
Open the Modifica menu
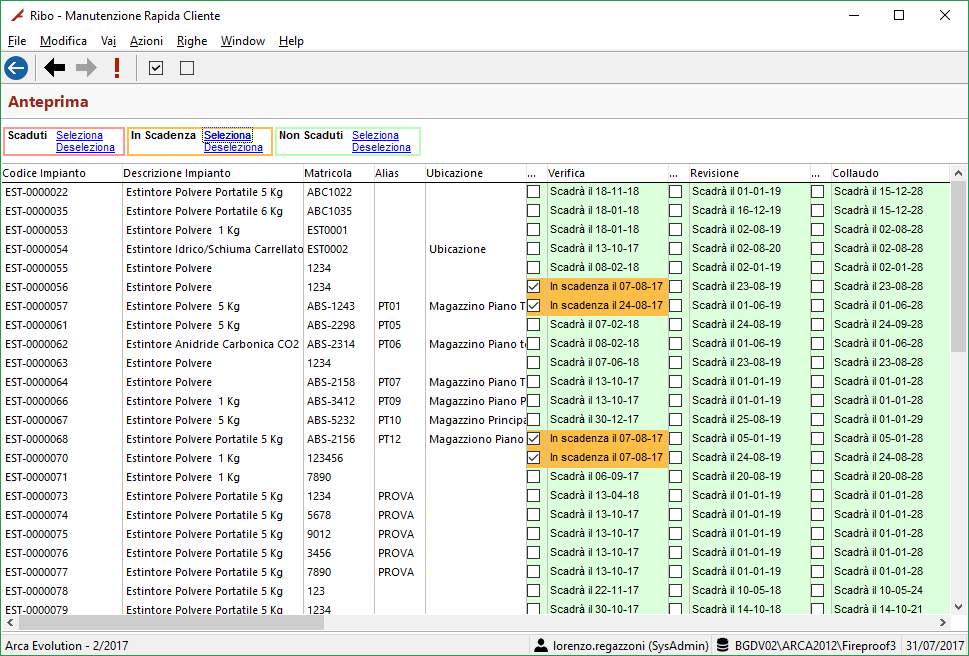pyautogui.click(x=63, y=41)
